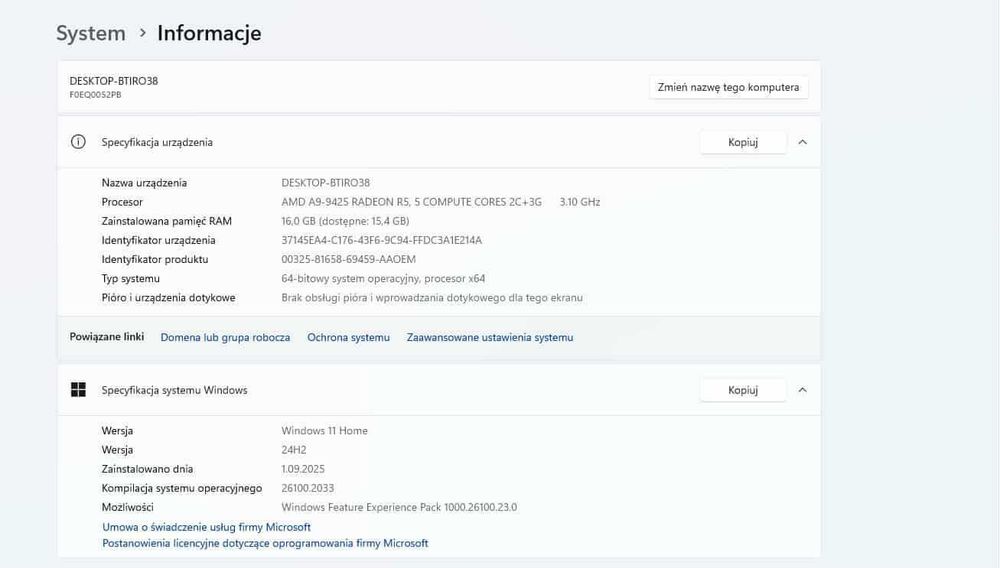The height and width of the screenshot is (568, 1000).
Task: Open Domena lub grupa robocza link
Action: point(225,337)
